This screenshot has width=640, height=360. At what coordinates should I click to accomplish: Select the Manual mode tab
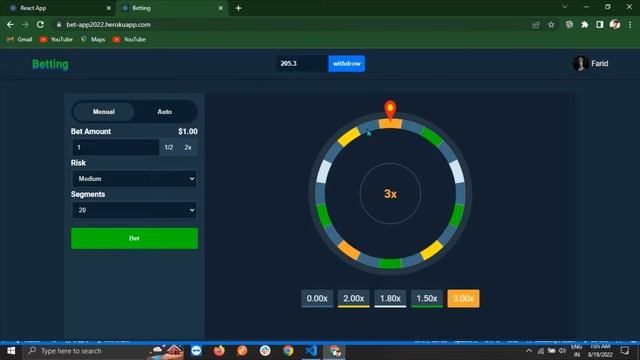click(x=104, y=112)
